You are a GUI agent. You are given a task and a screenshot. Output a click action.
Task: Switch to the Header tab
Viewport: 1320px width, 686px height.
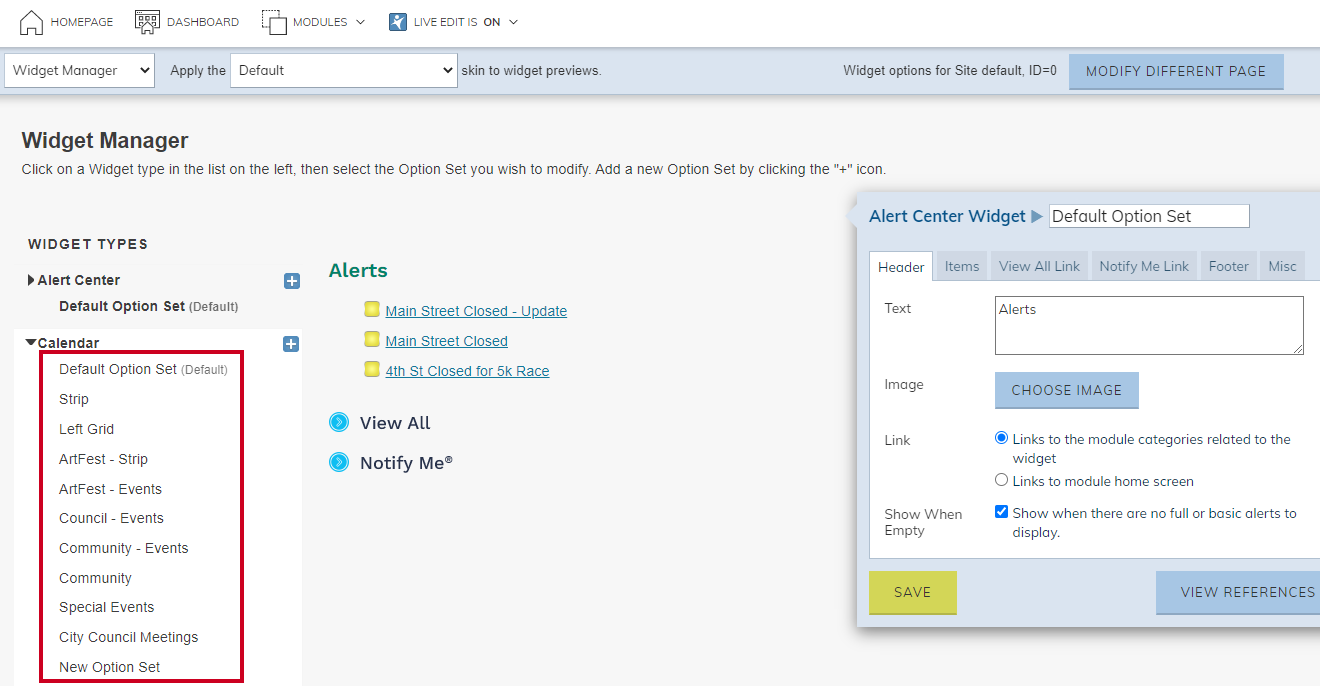901,266
